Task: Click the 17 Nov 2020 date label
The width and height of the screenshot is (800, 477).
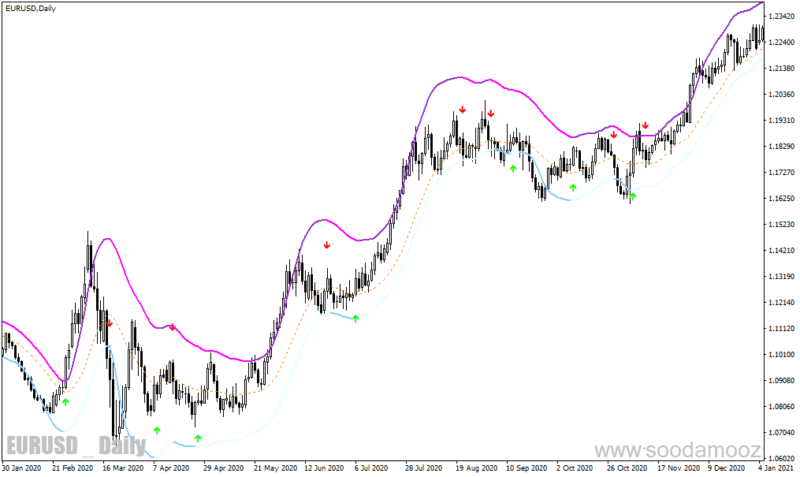Action: point(679,468)
